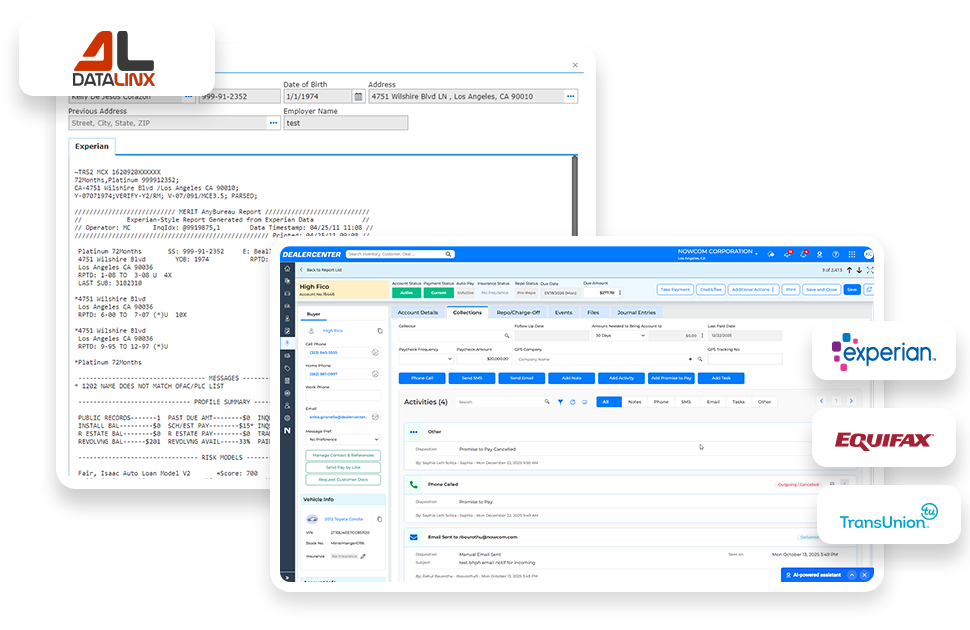Click the Take Payment button
970x630 pixels.
pyautogui.click(x=675, y=290)
